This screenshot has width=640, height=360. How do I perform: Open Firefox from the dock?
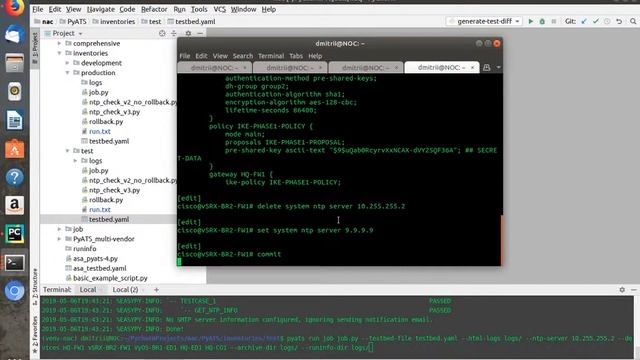click(14, 7)
